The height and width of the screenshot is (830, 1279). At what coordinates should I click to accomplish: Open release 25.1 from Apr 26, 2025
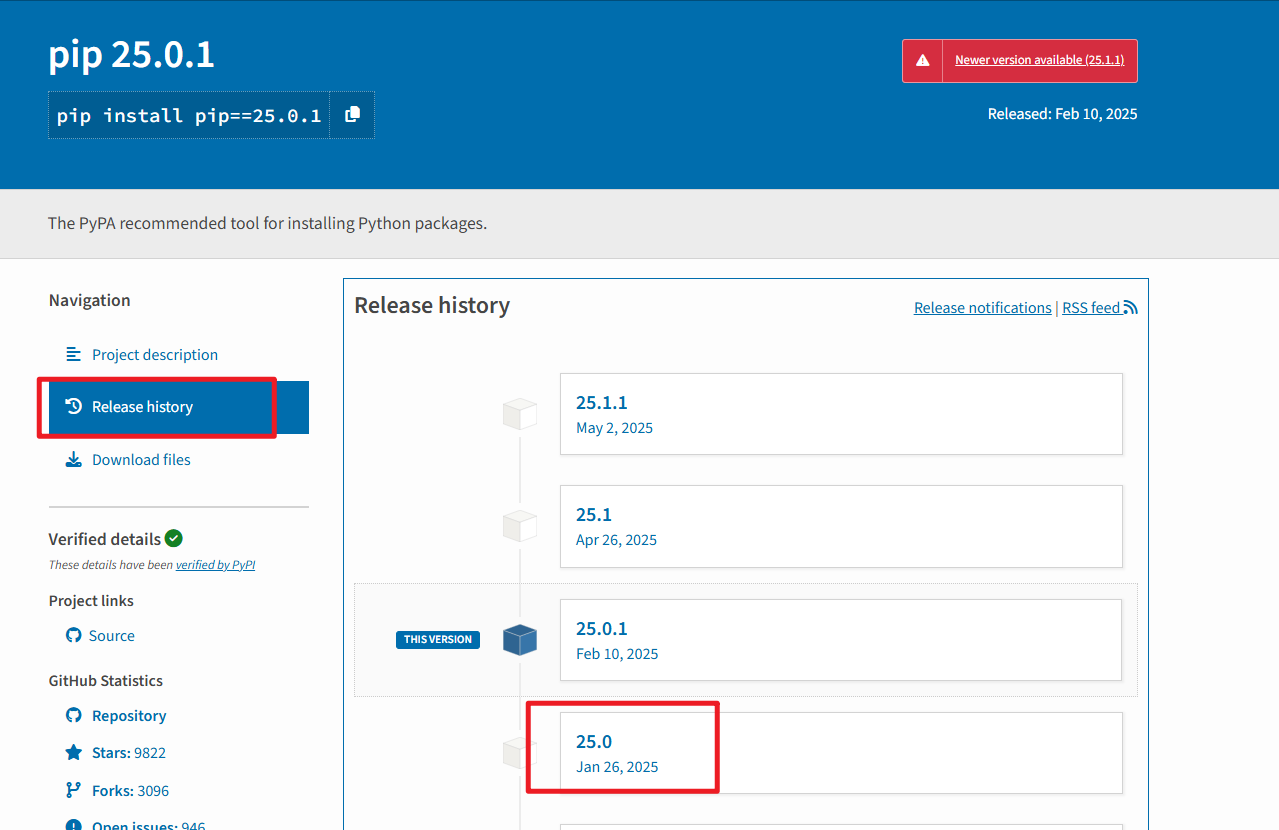tap(841, 526)
